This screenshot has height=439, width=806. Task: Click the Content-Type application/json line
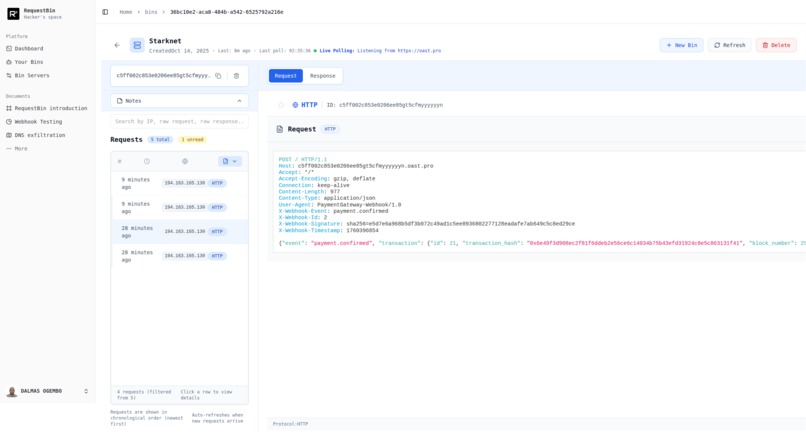(327, 198)
